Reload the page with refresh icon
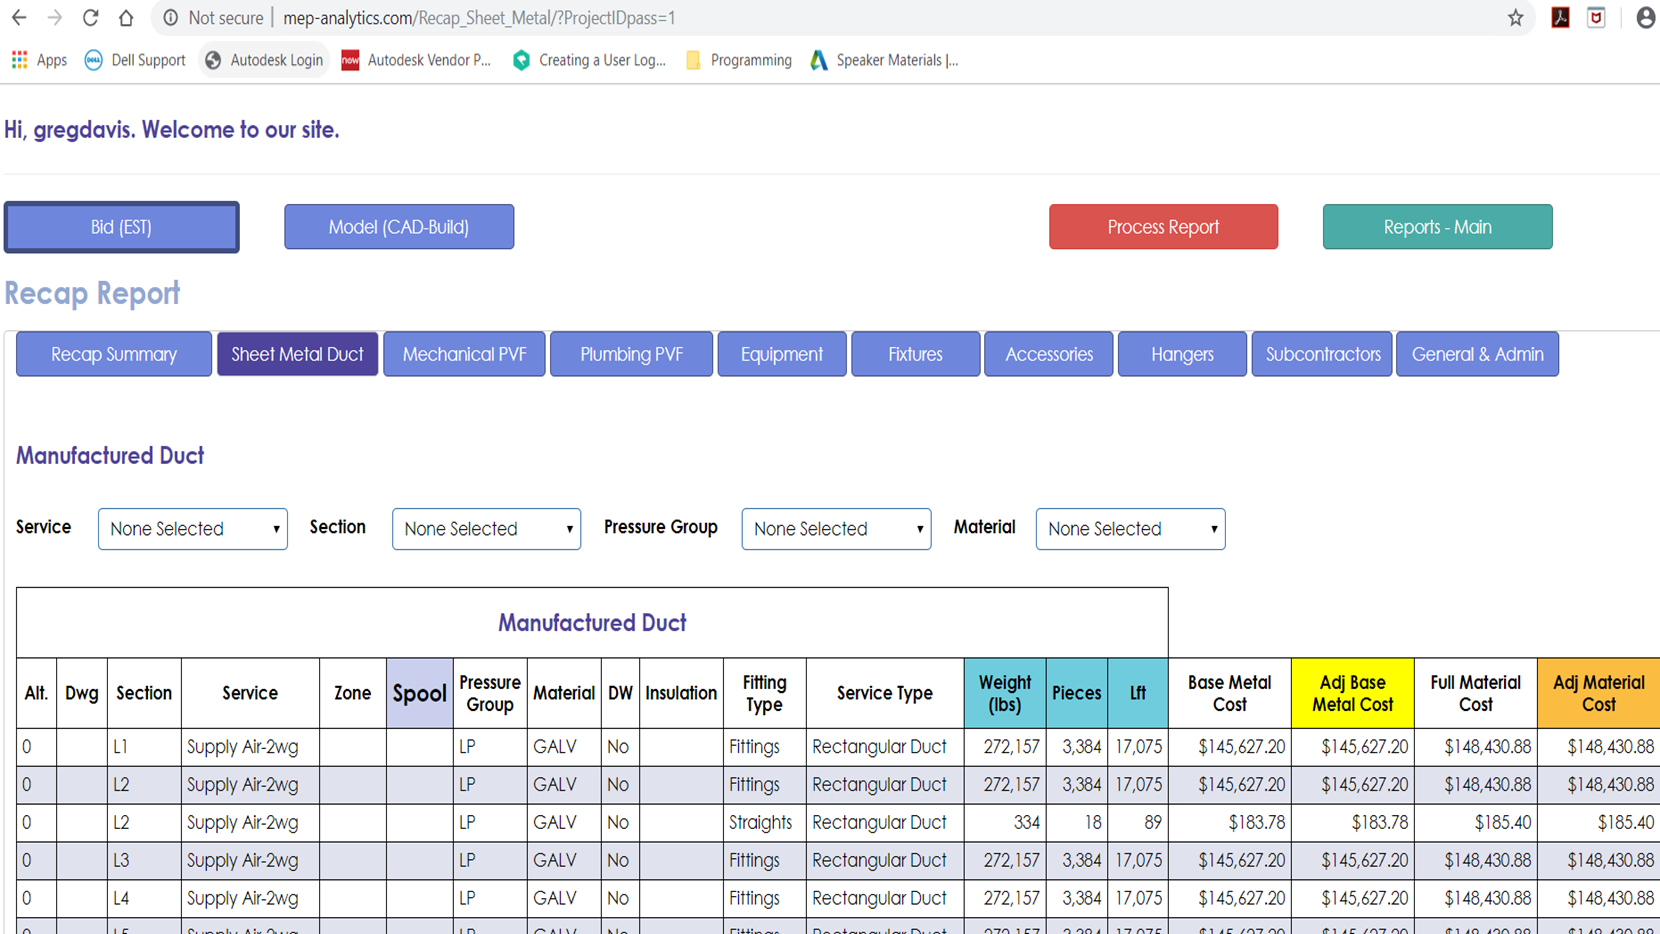 [90, 18]
